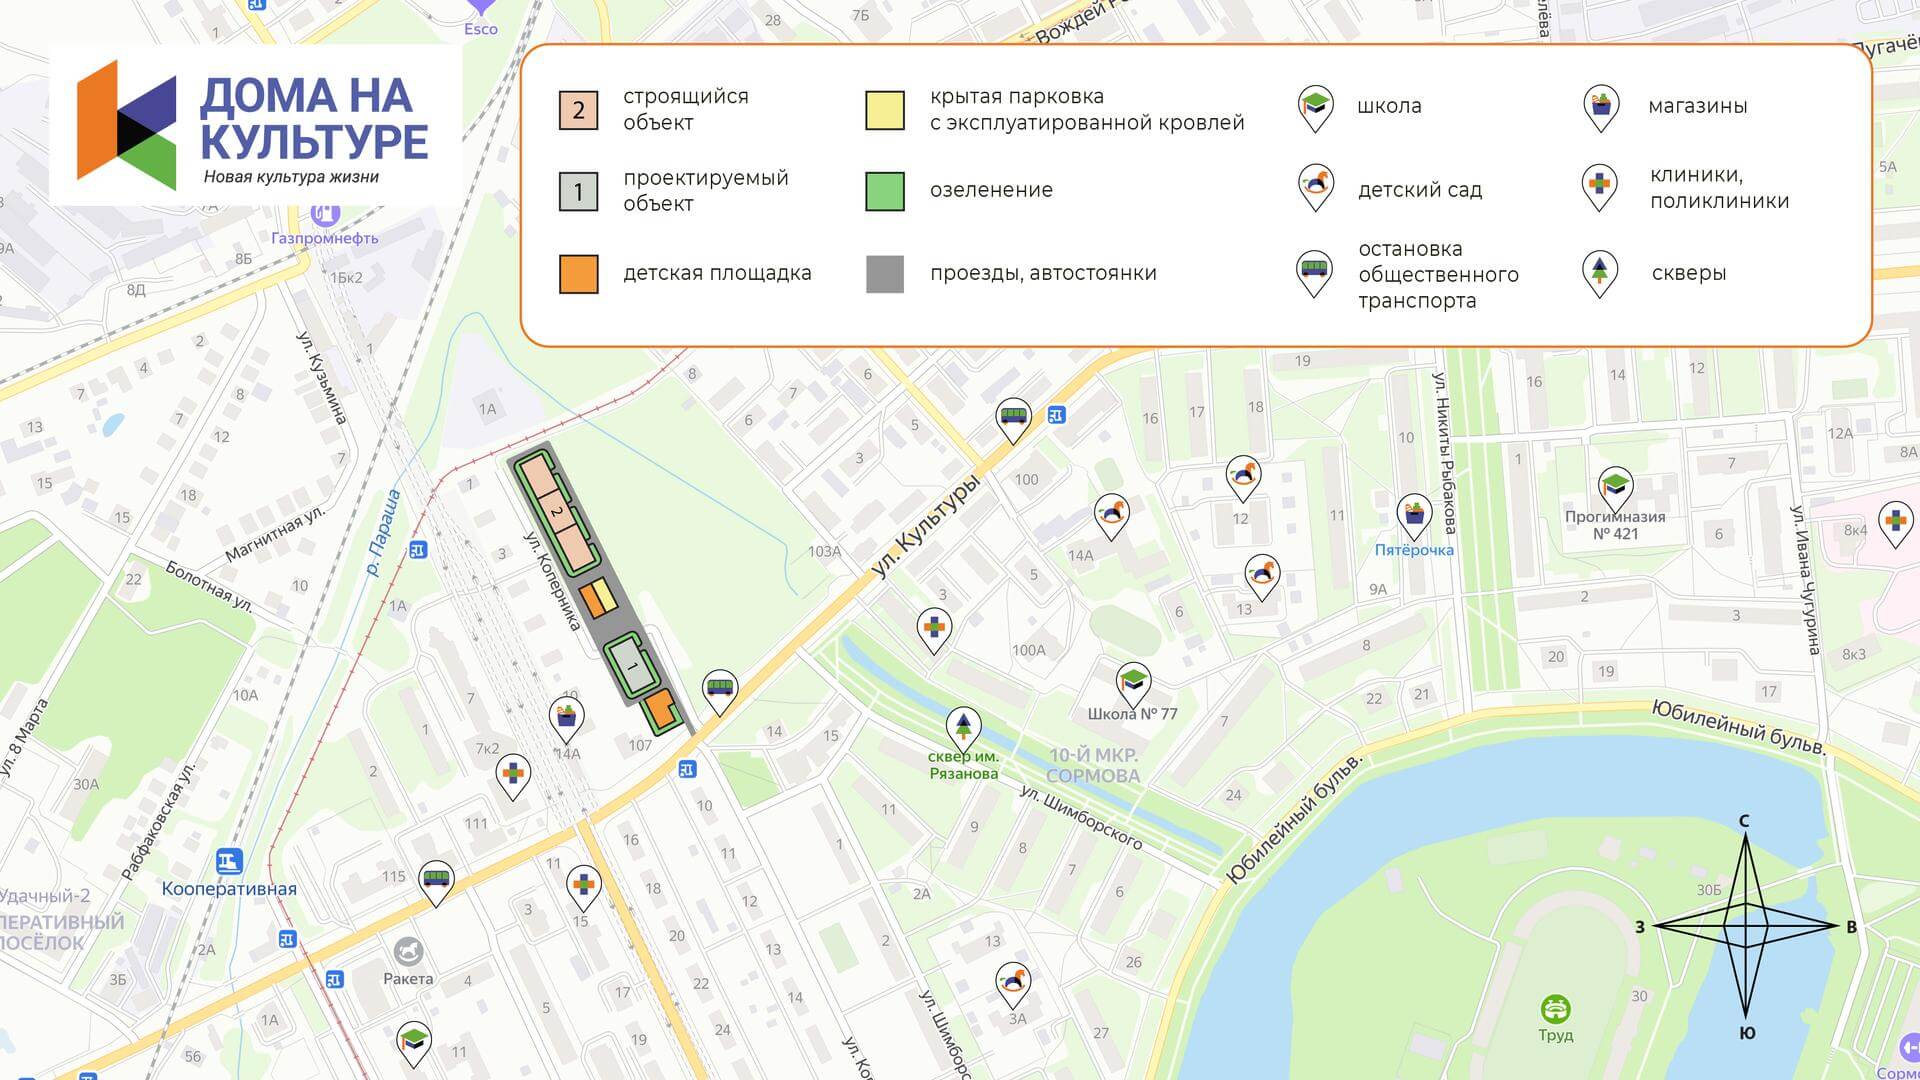The height and width of the screenshot is (1080, 1920).
Task: Click the shop pin above Пятёрочка
Action: (1414, 517)
